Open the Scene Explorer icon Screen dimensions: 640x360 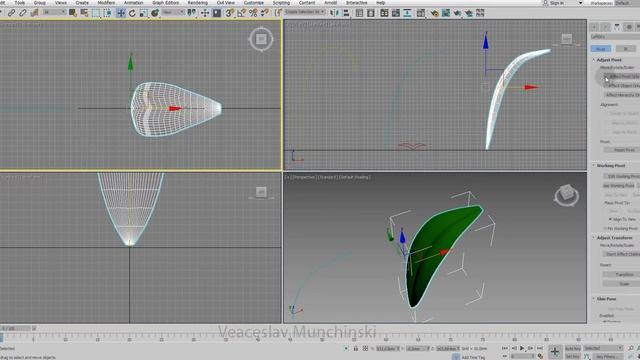pos(359,13)
